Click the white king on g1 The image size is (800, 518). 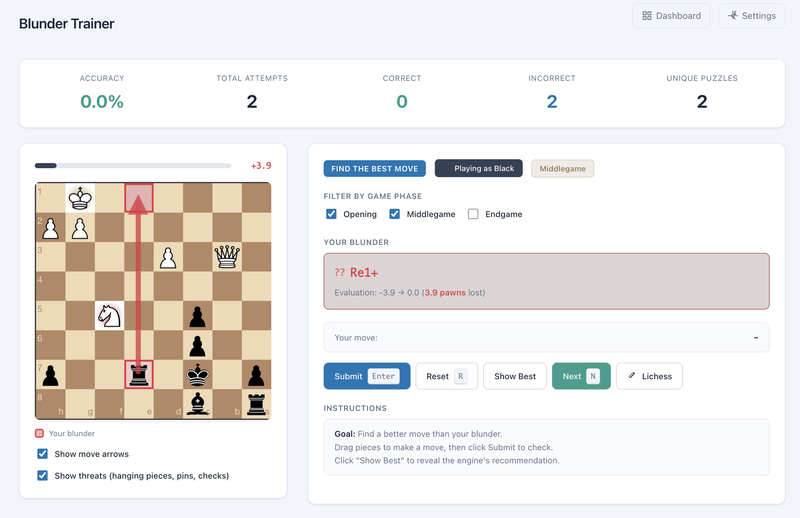[x=80, y=198]
